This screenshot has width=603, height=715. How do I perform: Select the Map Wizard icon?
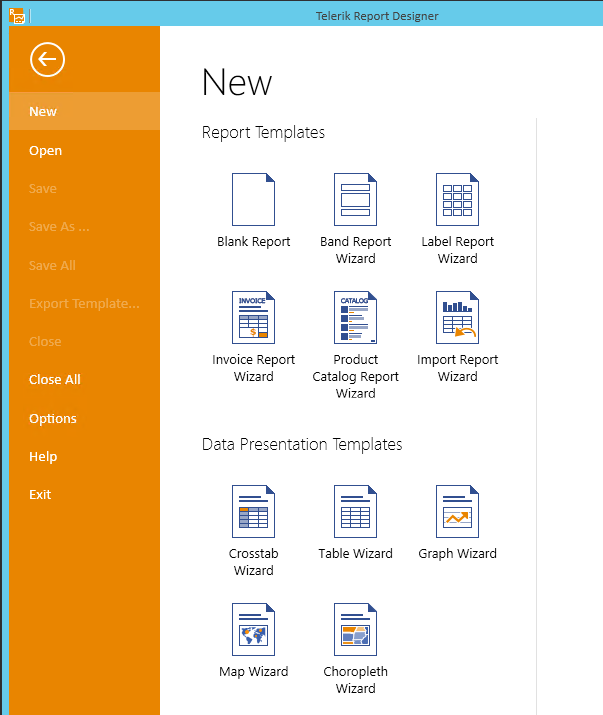pos(253,630)
